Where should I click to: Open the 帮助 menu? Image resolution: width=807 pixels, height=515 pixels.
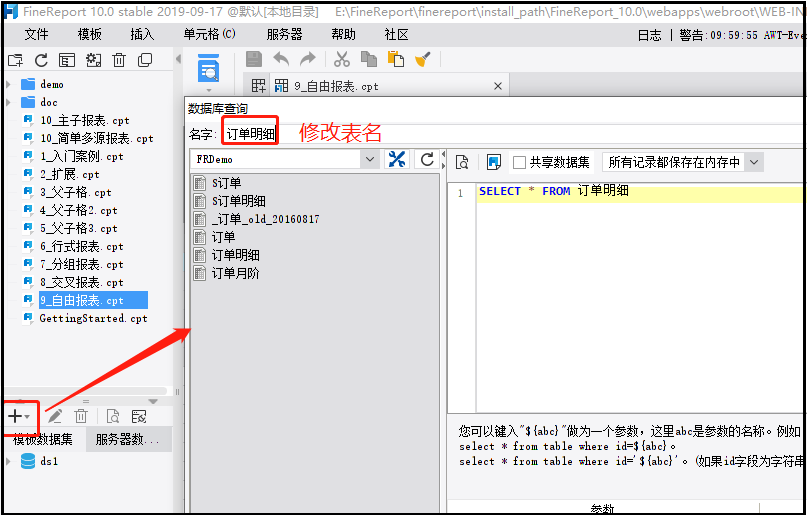point(343,34)
